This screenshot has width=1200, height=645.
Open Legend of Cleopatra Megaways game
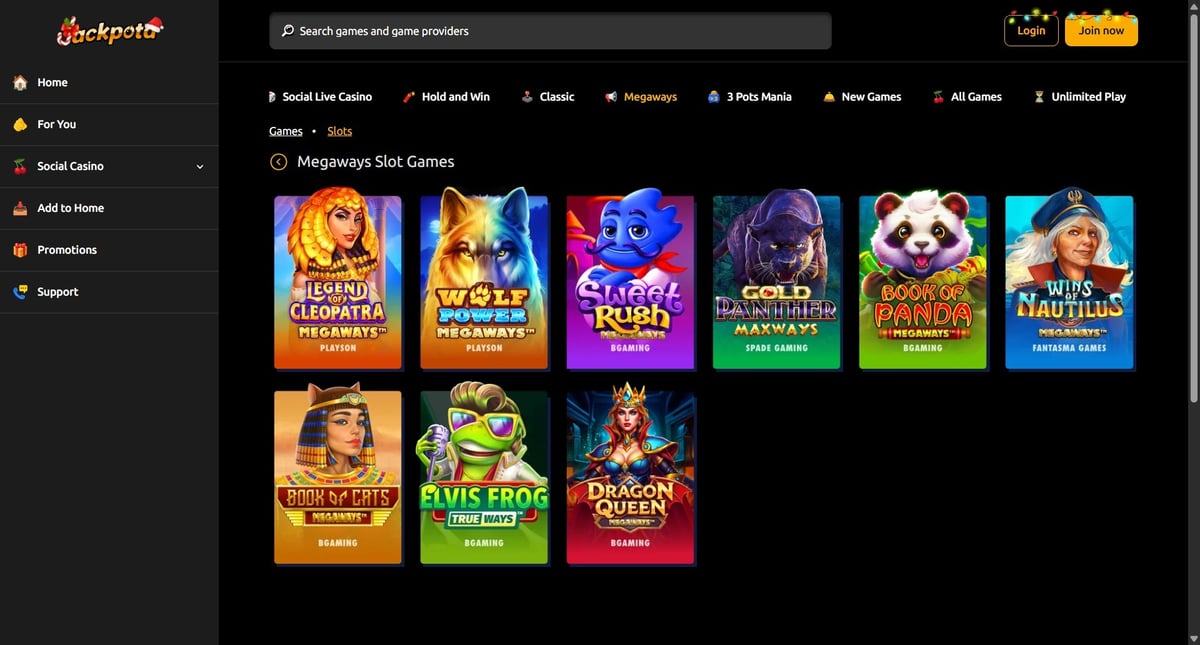338,282
